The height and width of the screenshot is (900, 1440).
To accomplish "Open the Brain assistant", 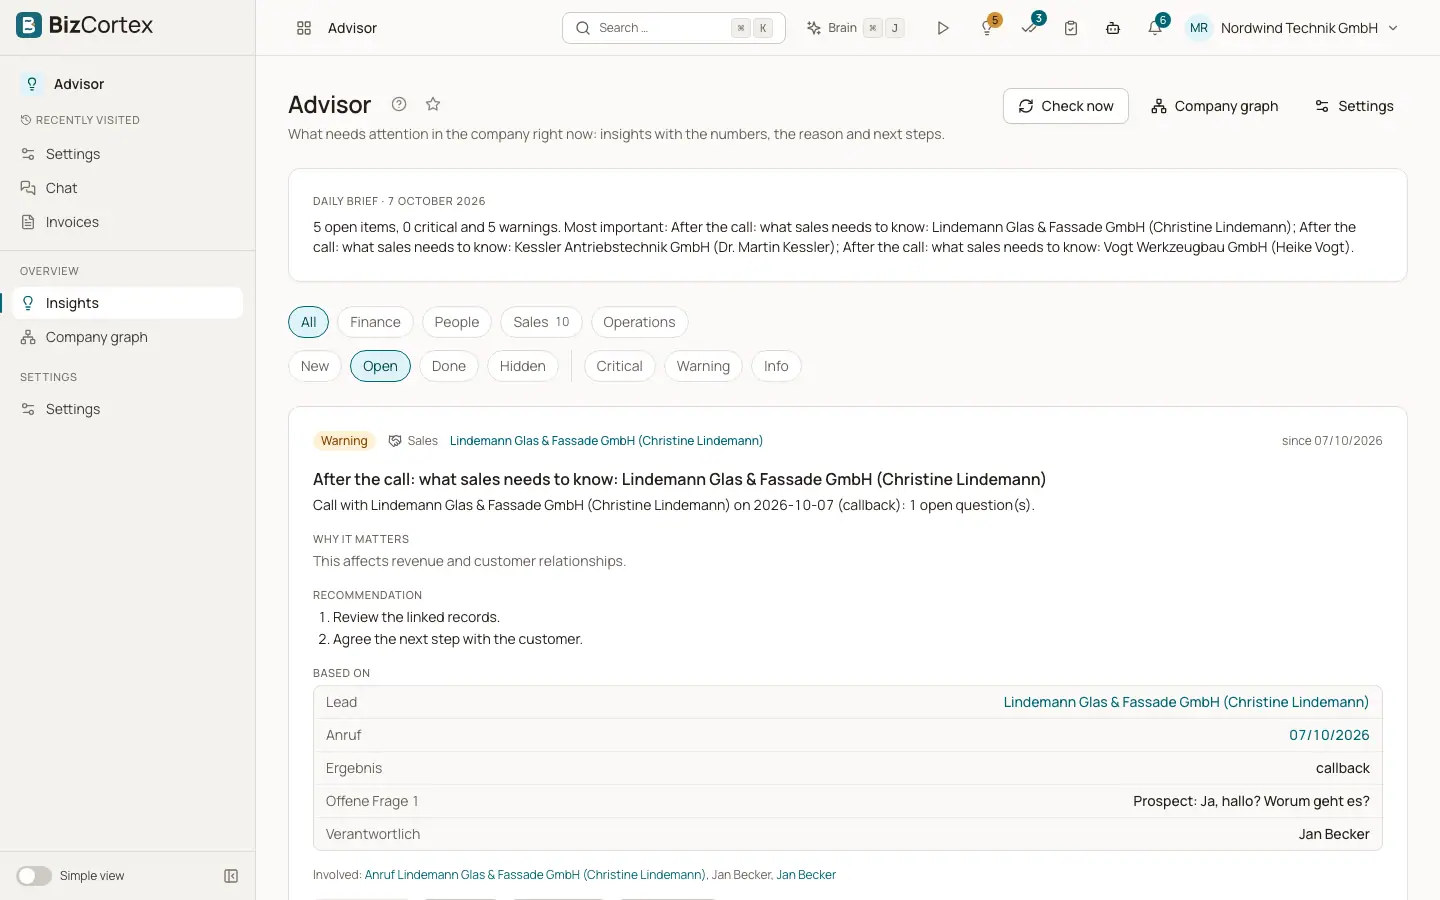I will [855, 28].
